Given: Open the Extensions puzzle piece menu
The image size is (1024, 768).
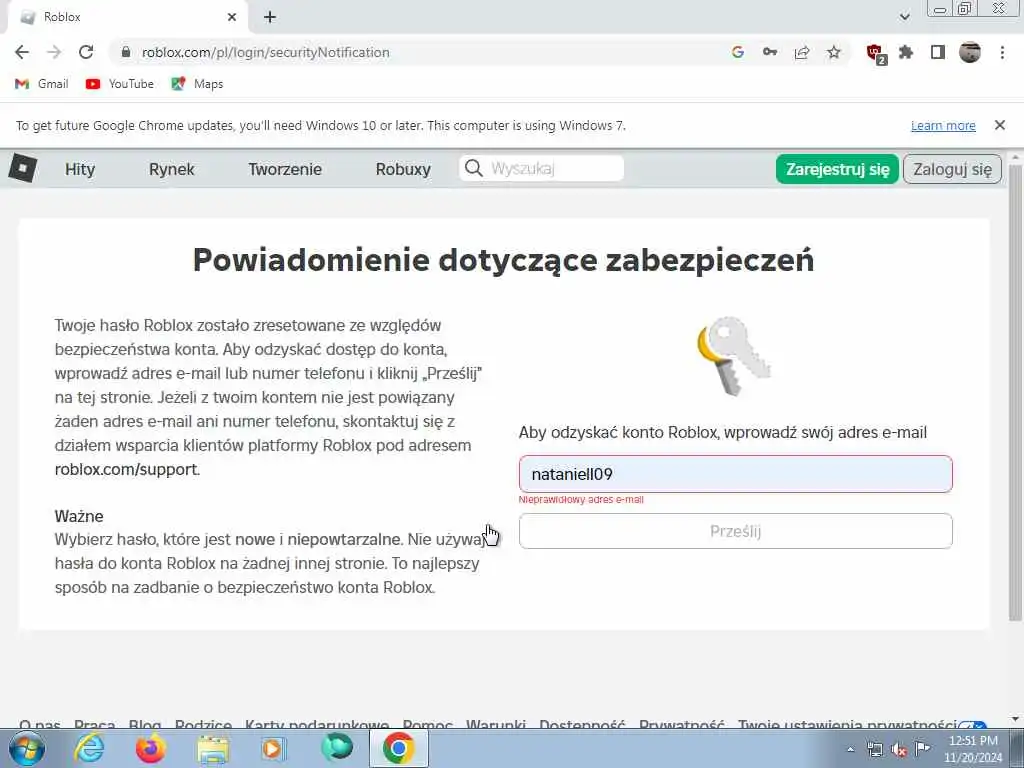Looking at the screenshot, I should (906, 52).
